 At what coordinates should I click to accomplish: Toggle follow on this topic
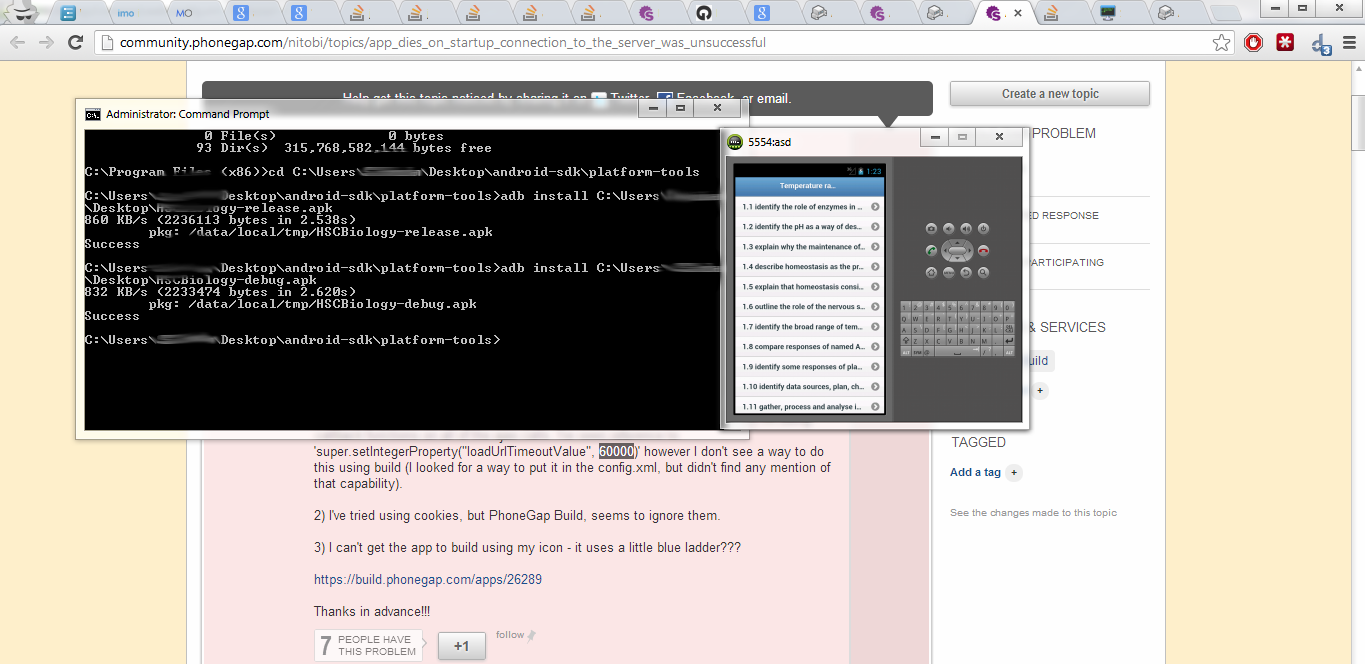tap(510, 635)
